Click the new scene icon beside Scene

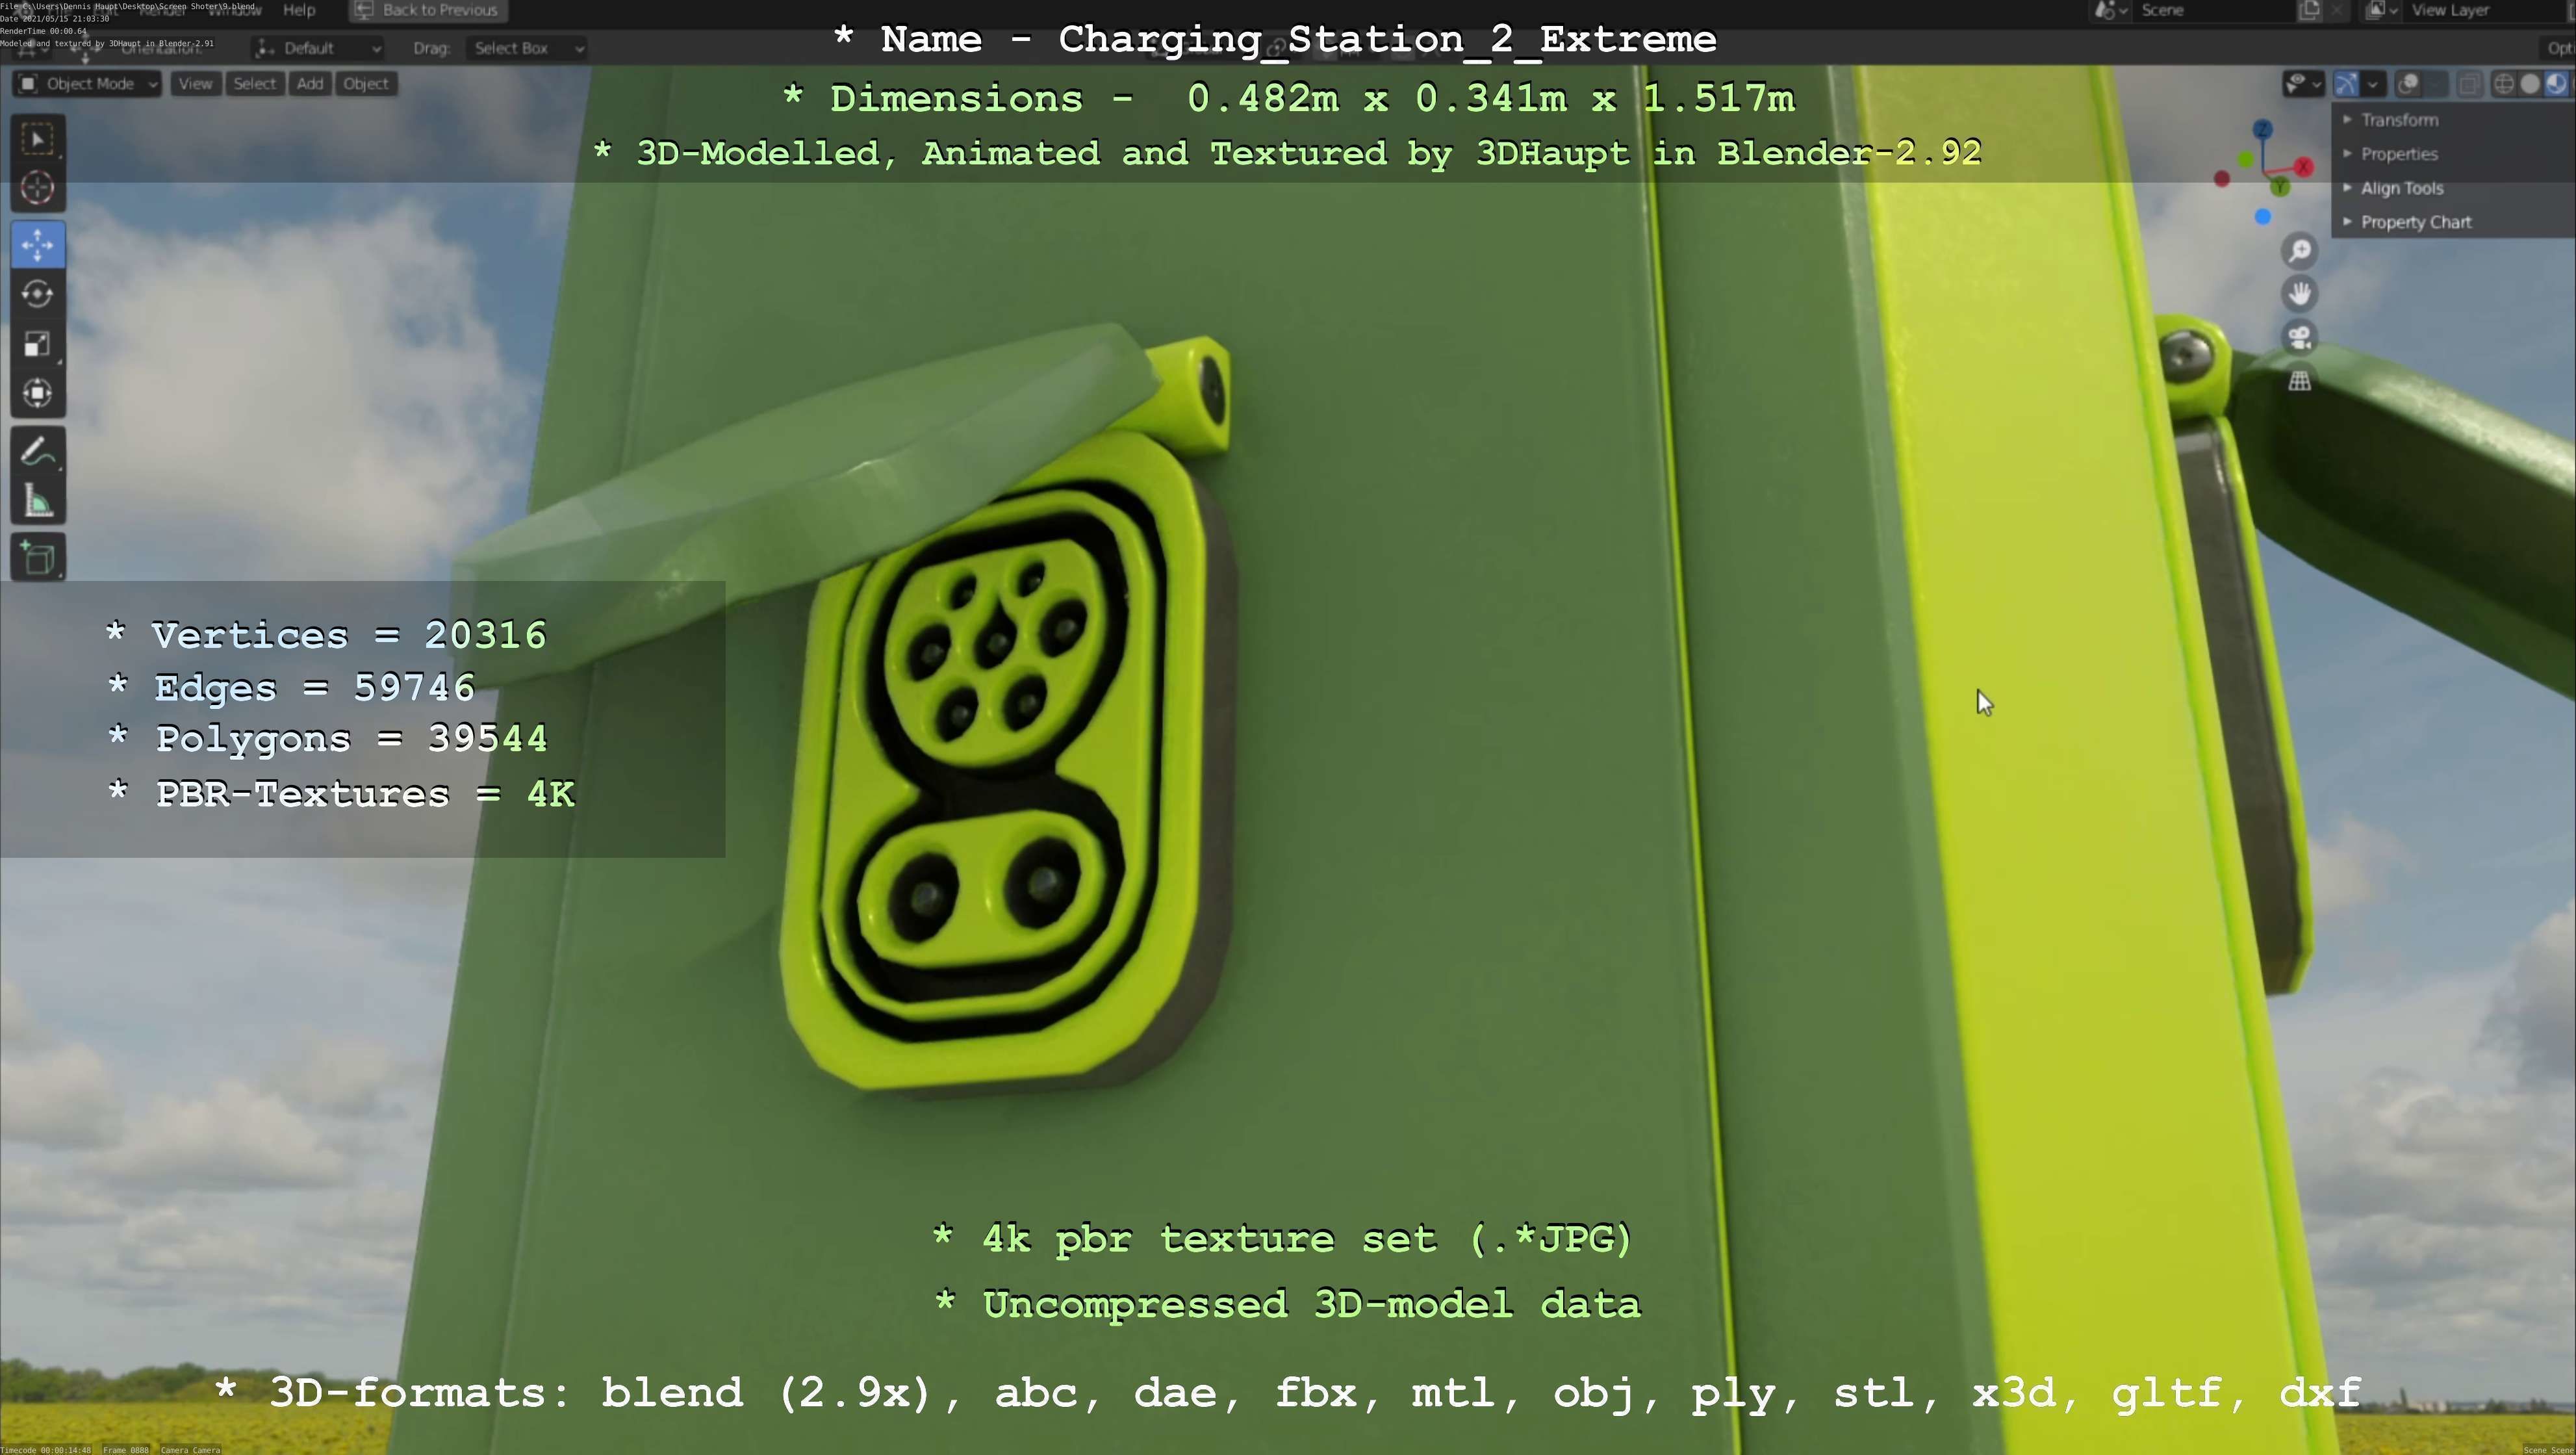click(2309, 10)
